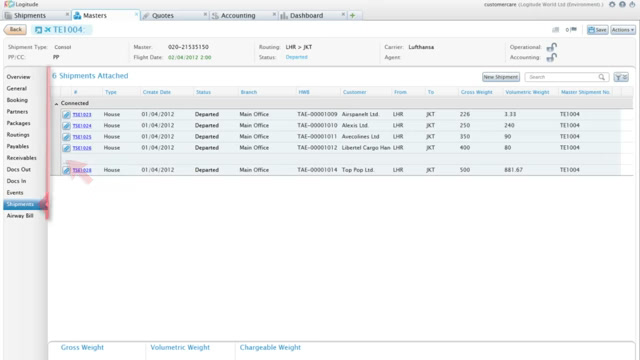The width and height of the screenshot is (640, 360).
Task: Open Overview in sidebar
Action: 18,77
